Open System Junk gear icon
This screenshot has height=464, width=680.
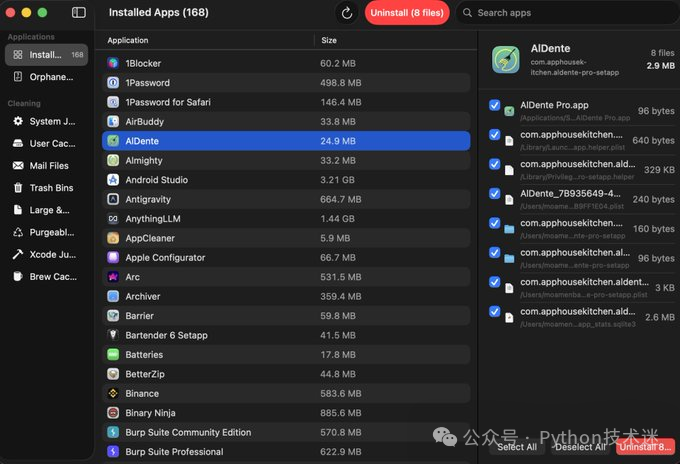pyautogui.click(x=18, y=121)
